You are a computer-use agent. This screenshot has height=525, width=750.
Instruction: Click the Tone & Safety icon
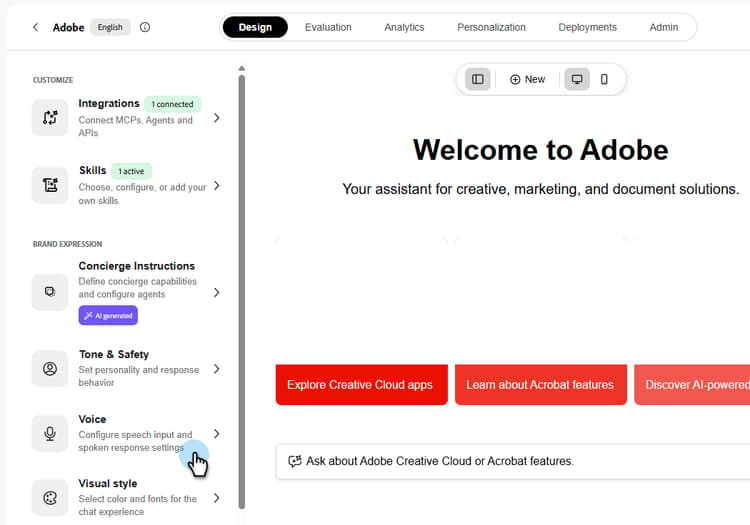(50, 369)
